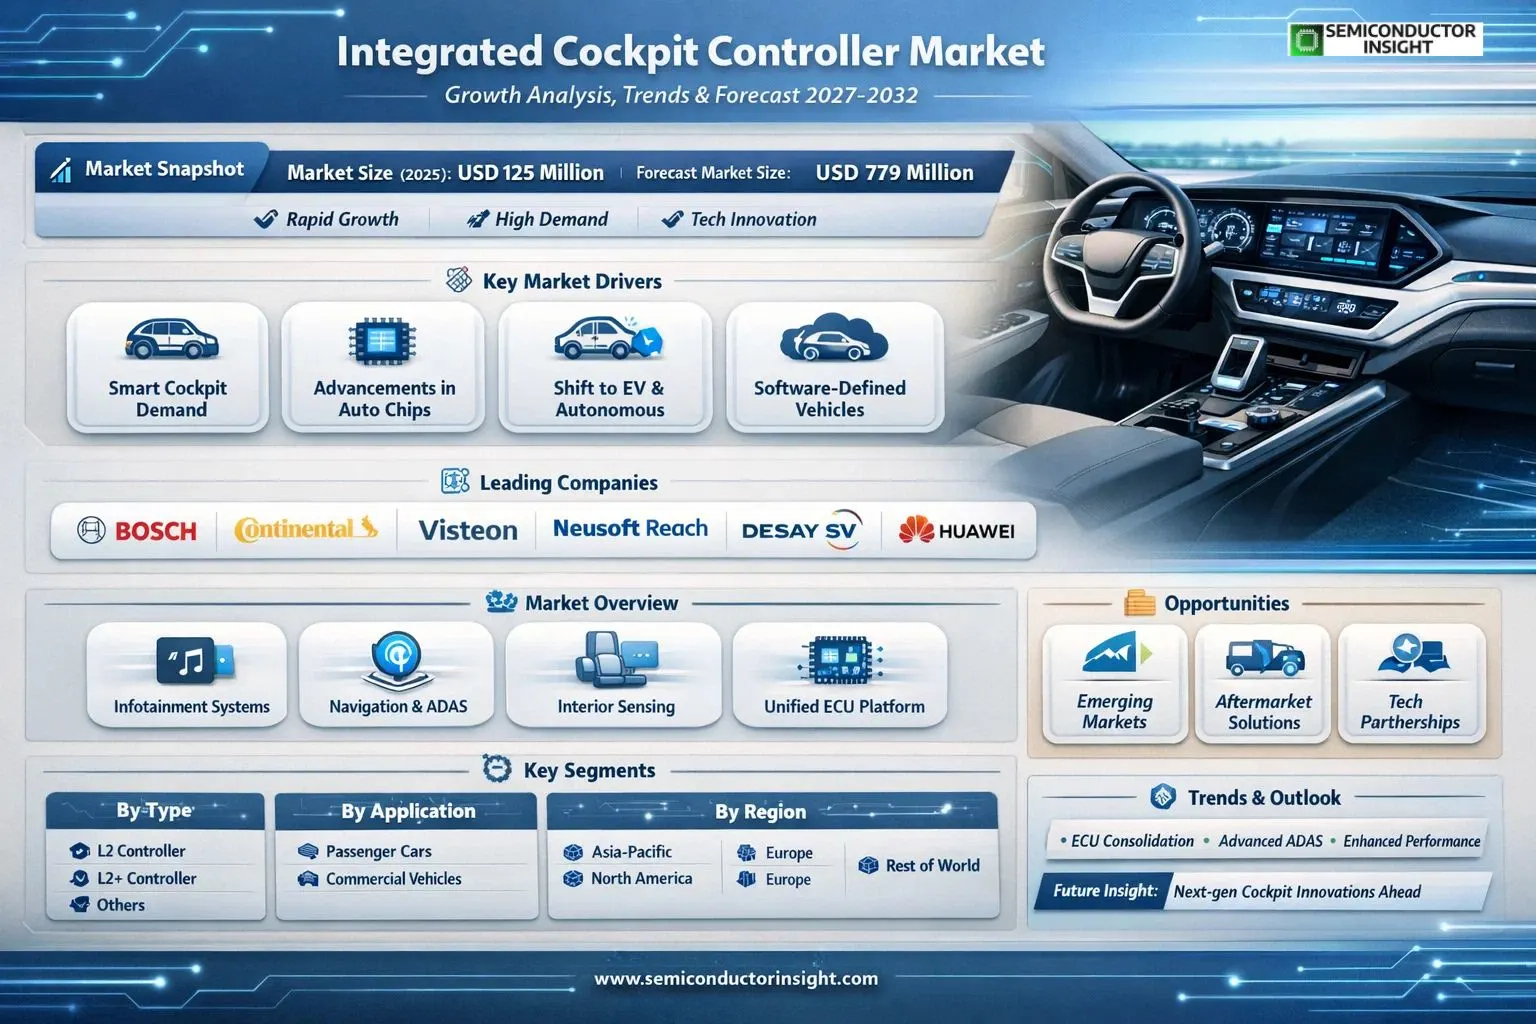Screen dimensions: 1536x1024
Task: Click the Interior Sensing seat icon
Action: click(x=617, y=658)
